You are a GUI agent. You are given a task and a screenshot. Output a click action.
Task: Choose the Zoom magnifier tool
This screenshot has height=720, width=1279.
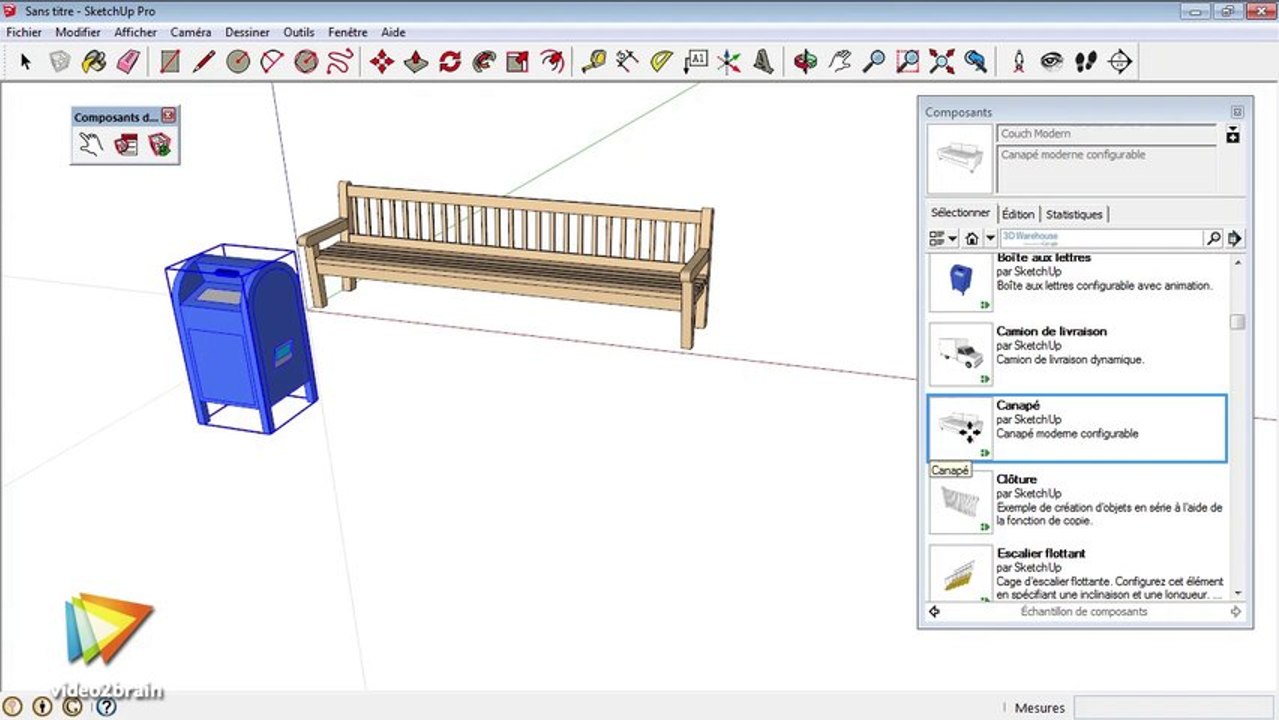point(874,62)
